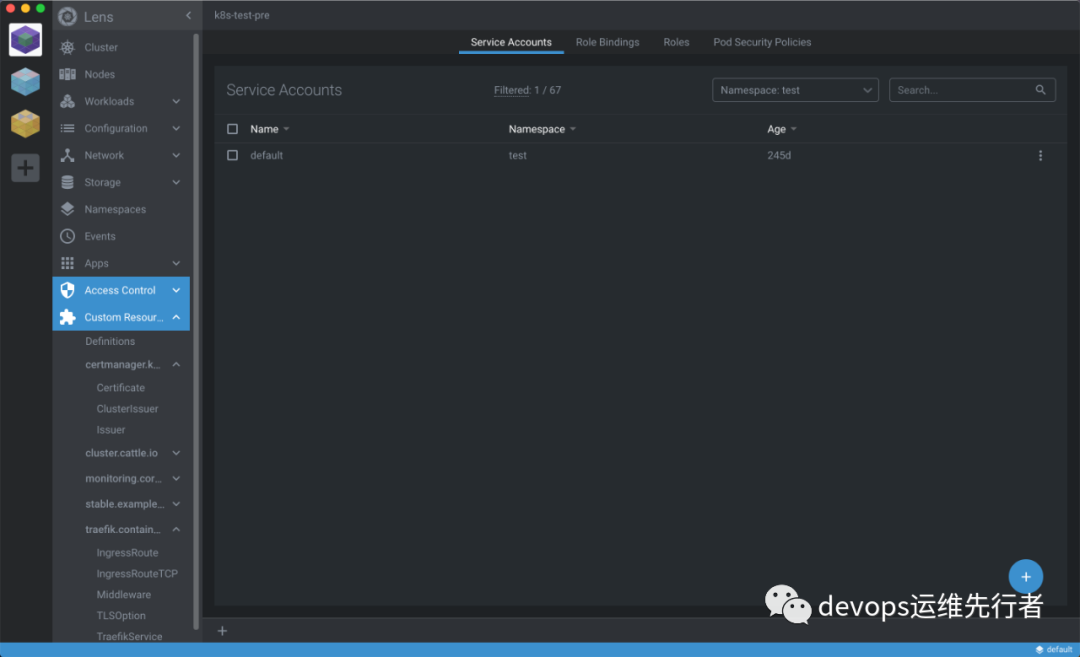
Task: Open the IngressRouteTCP resource
Action: coord(137,574)
